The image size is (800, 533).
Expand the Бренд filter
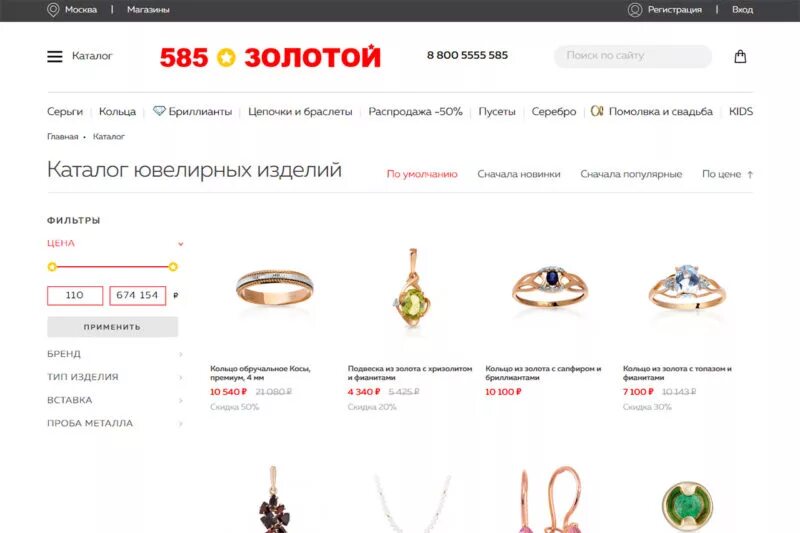tap(181, 354)
